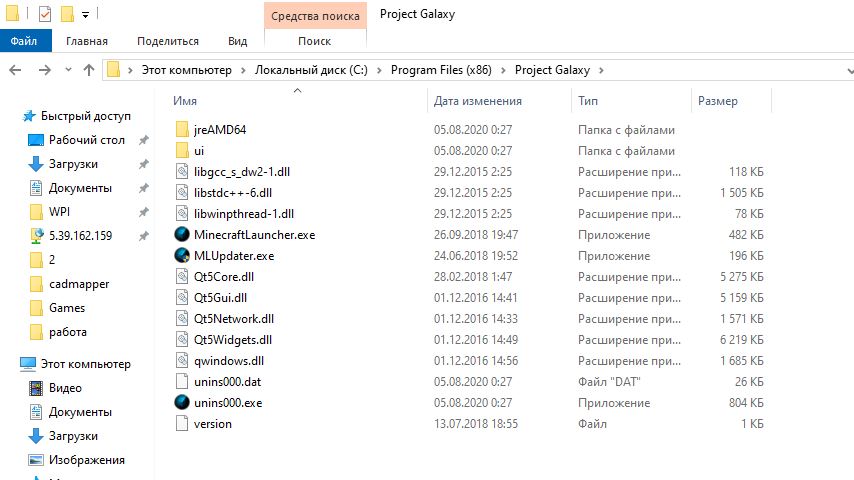This screenshot has width=854, height=480.
Task: Select the Qt5Network.dll file name
Action: (x=234, y=319)
